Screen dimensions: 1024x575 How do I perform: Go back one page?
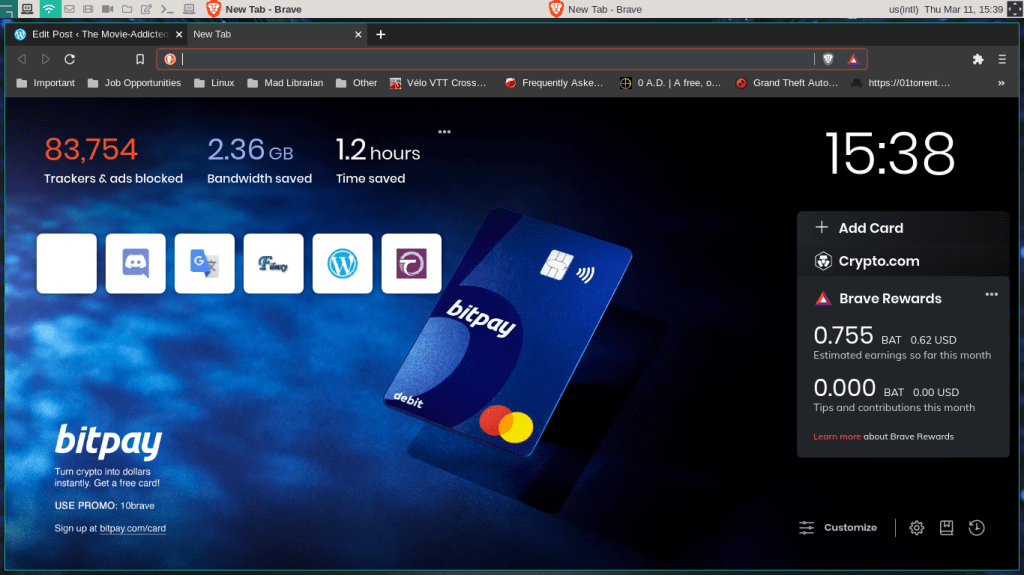point(22,59)
